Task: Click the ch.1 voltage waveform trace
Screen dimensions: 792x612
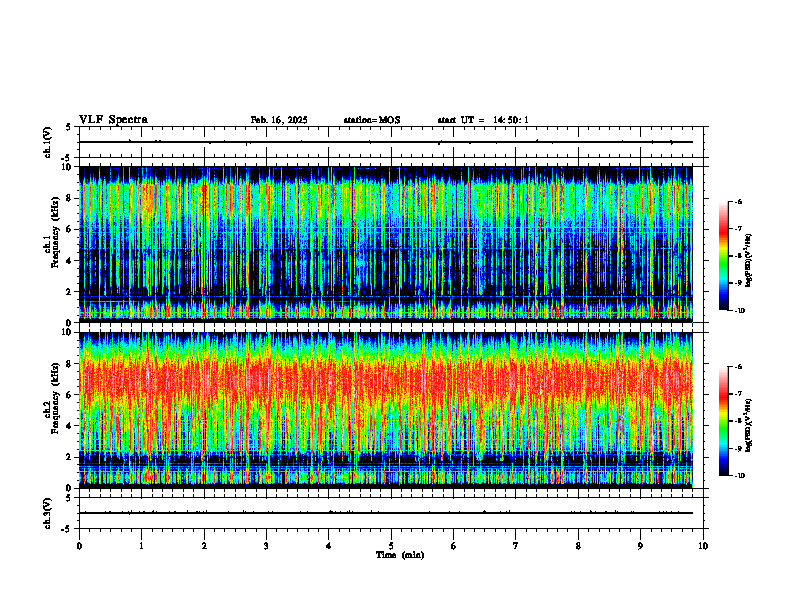Action: 386,142
